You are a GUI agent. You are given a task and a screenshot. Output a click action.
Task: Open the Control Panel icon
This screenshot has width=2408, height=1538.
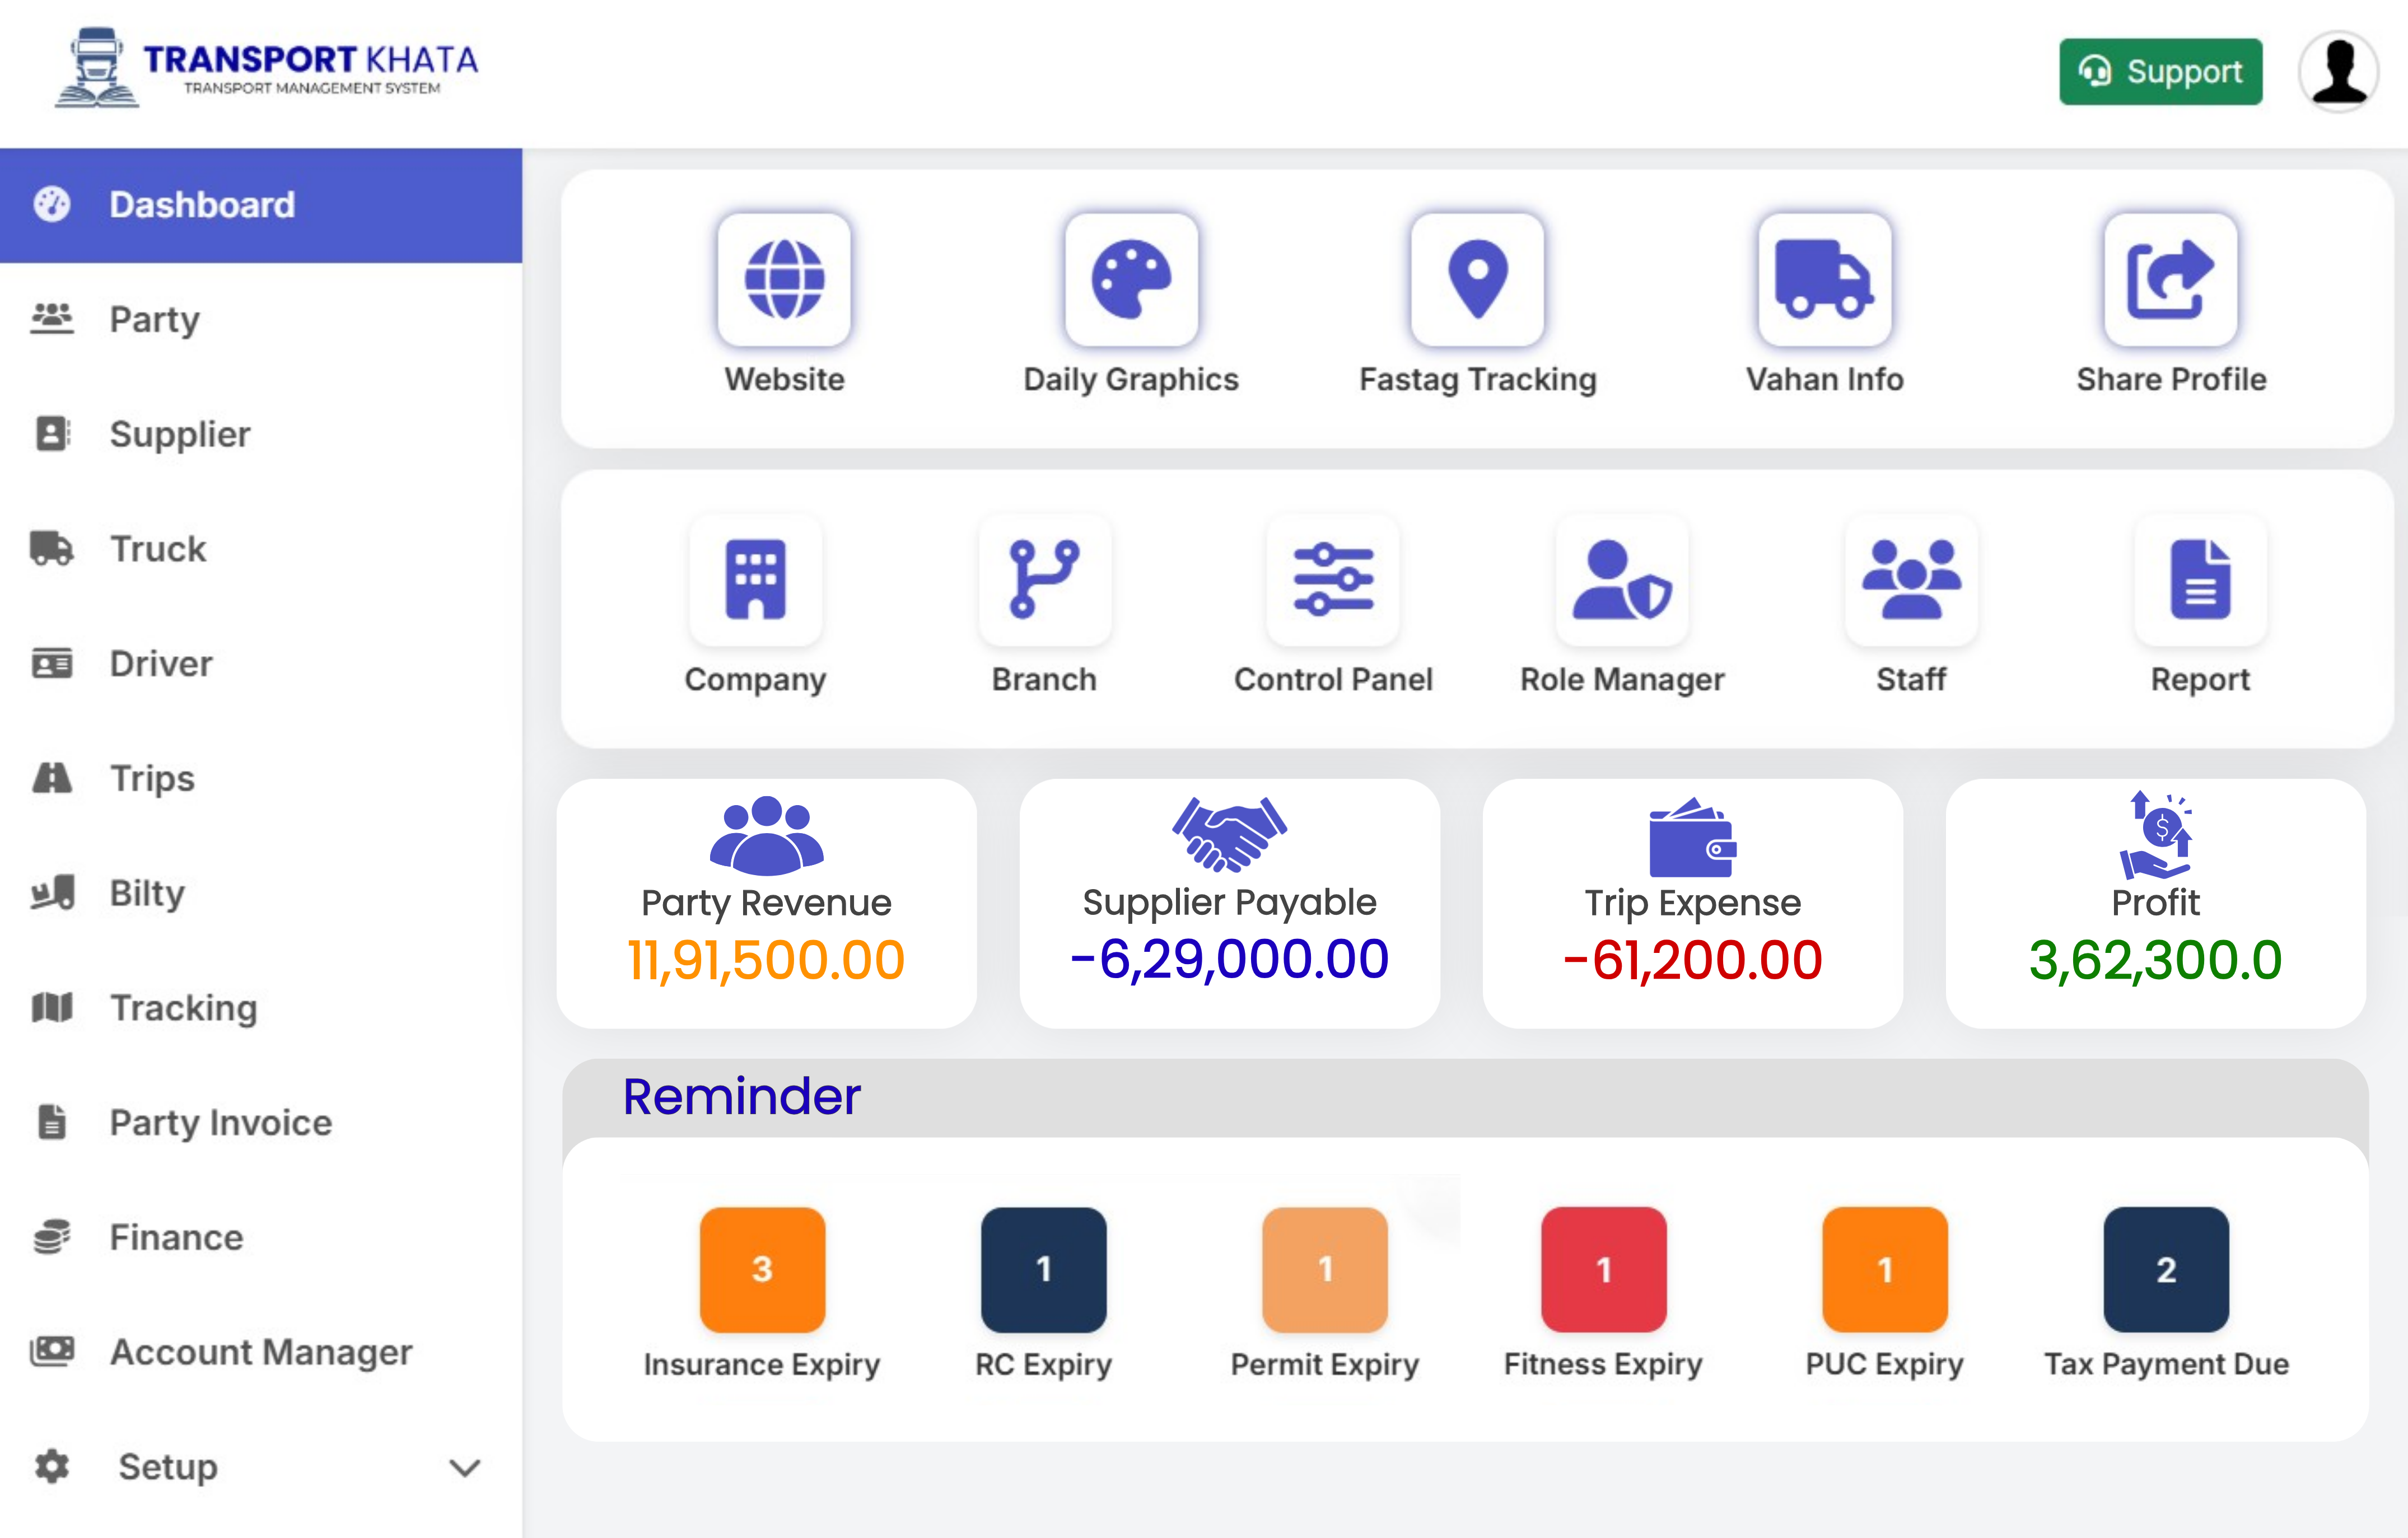coord(1333,580)
